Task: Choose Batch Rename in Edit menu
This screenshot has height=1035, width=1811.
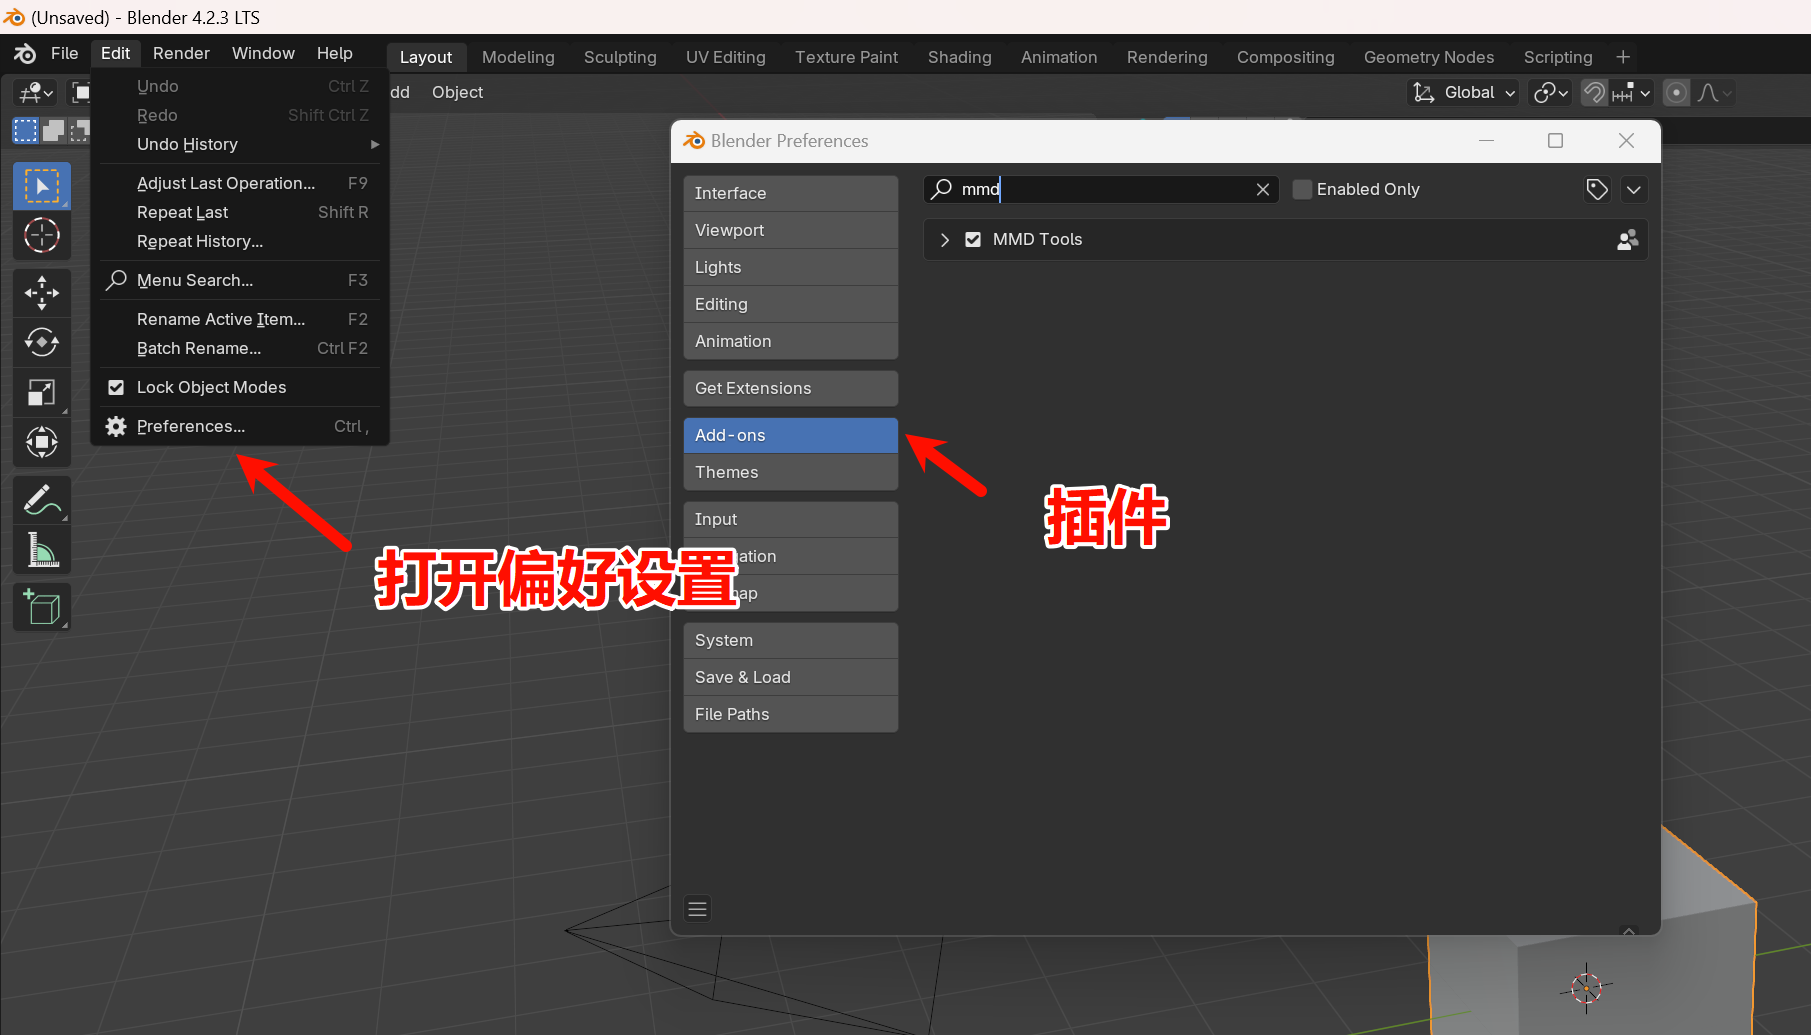Action: pos(238,348)
